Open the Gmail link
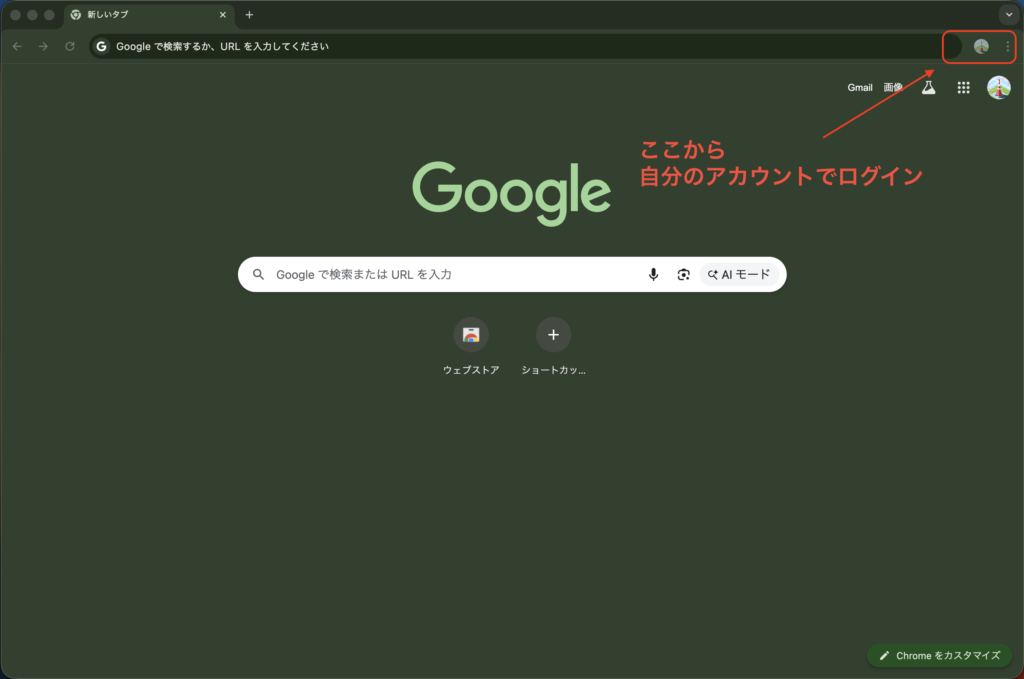1024x679 pixels. [x=860, y=88]
